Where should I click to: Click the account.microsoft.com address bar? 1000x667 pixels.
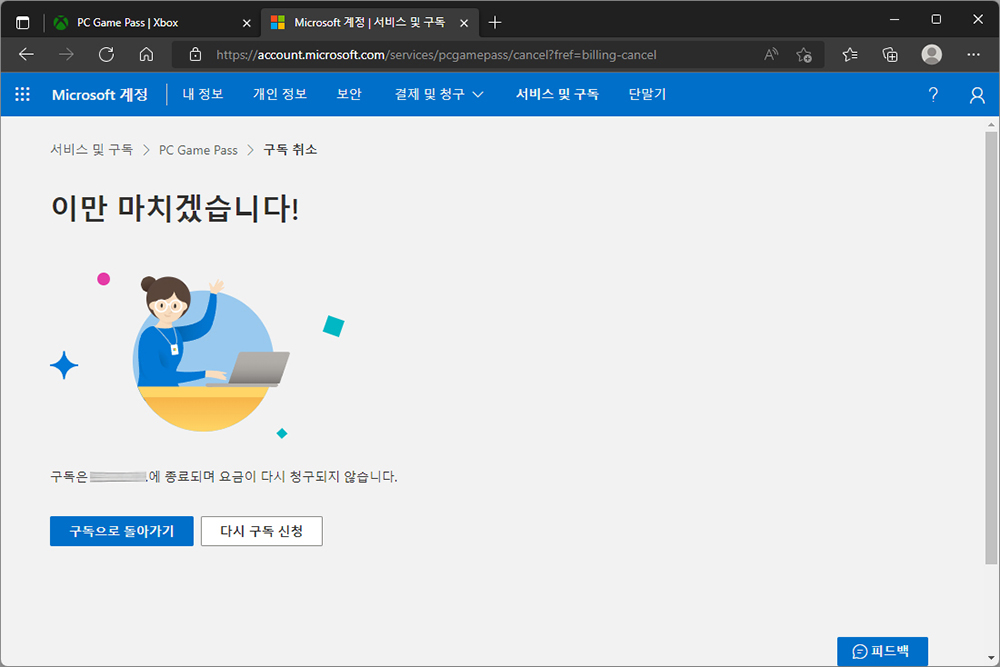(x=436, y=55)
